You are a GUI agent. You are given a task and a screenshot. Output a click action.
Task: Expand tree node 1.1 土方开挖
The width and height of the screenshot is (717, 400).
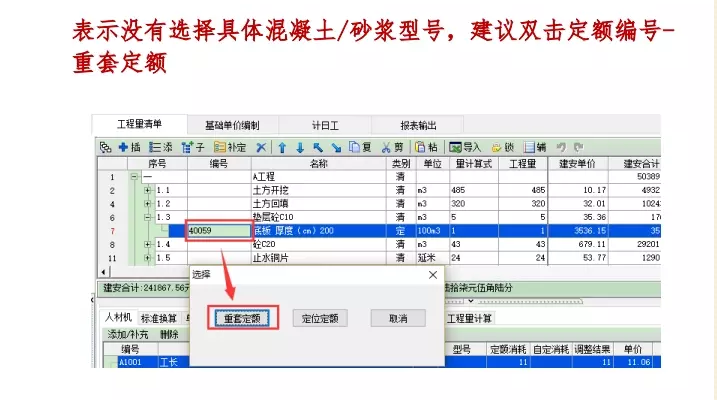pos(147,190)
